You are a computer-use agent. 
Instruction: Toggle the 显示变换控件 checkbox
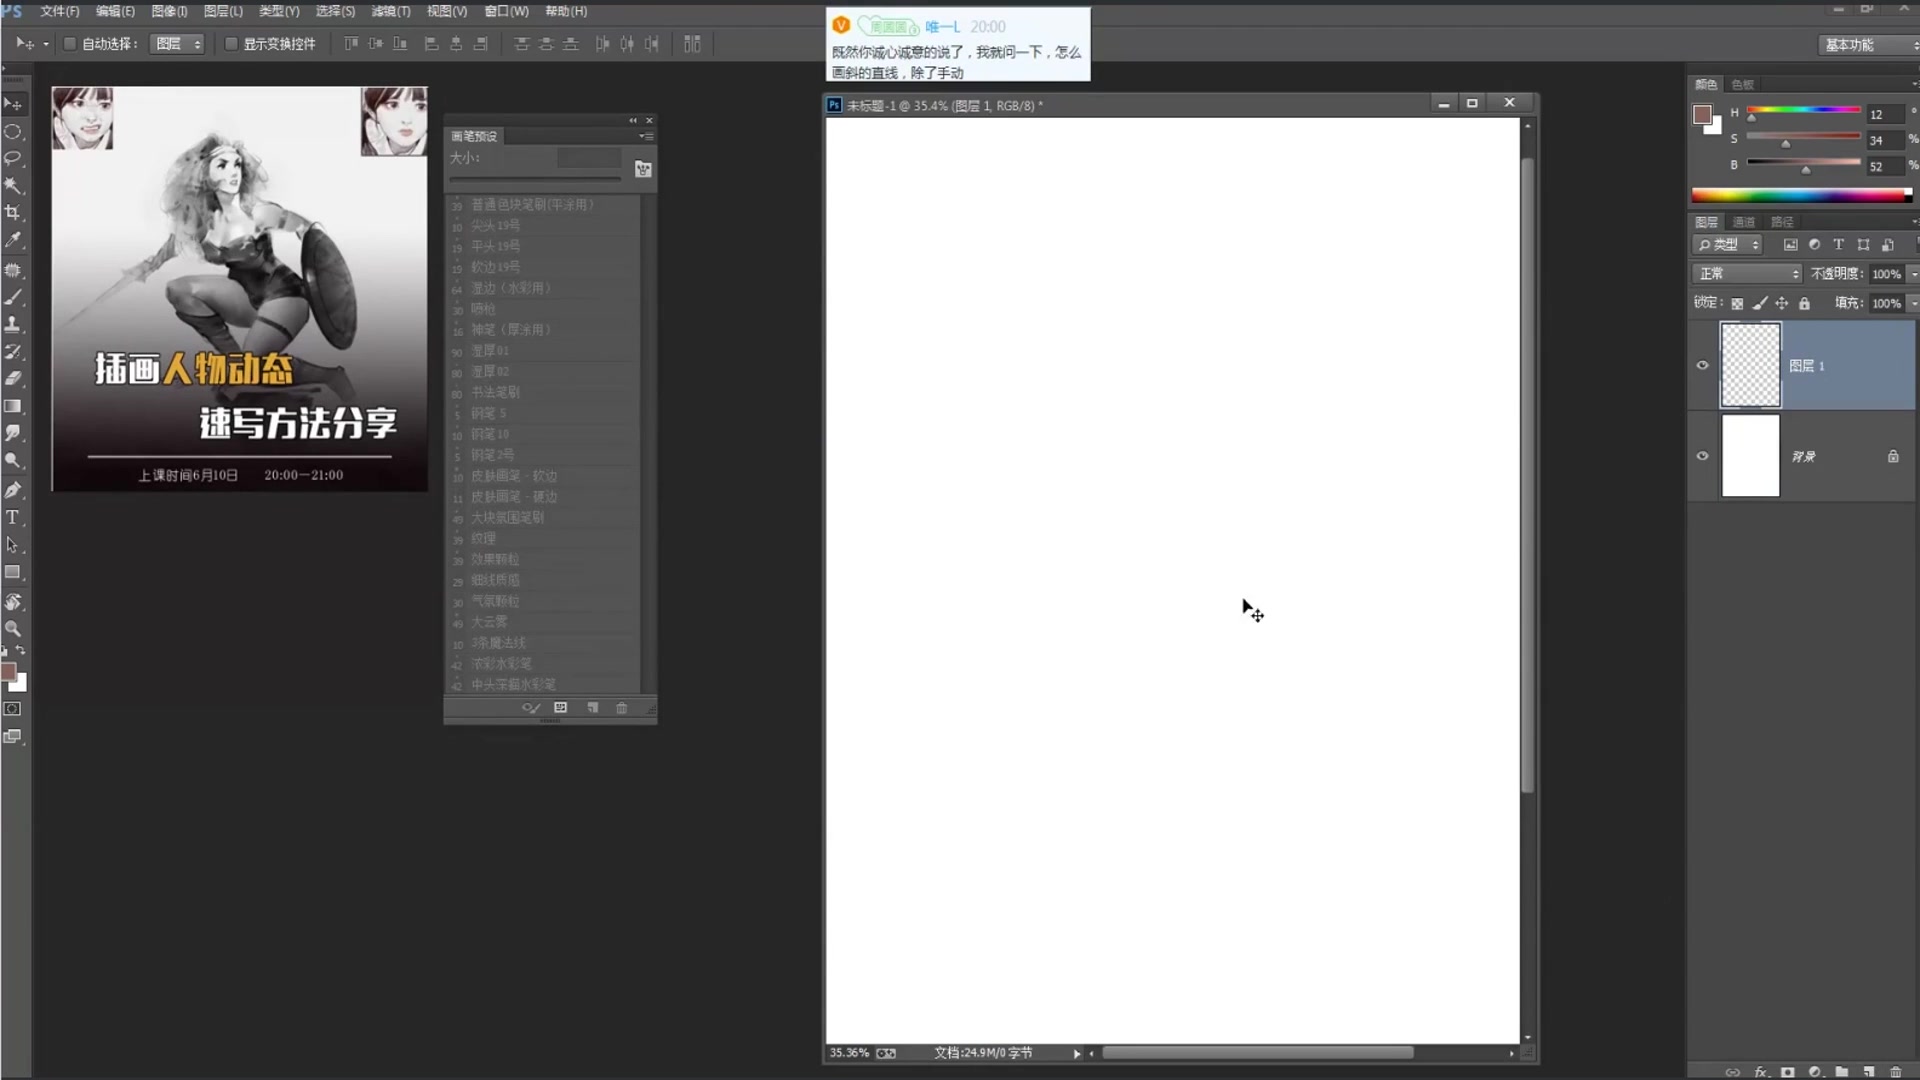click(232, 44)
